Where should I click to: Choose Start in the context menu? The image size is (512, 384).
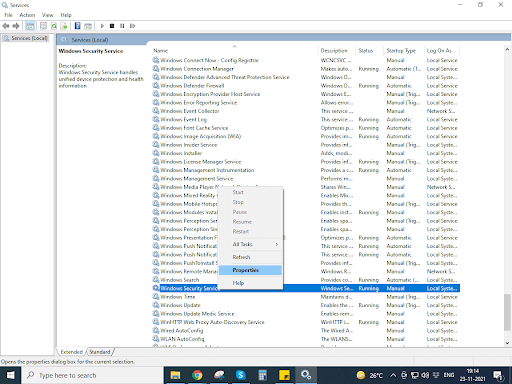pos(250,192)
